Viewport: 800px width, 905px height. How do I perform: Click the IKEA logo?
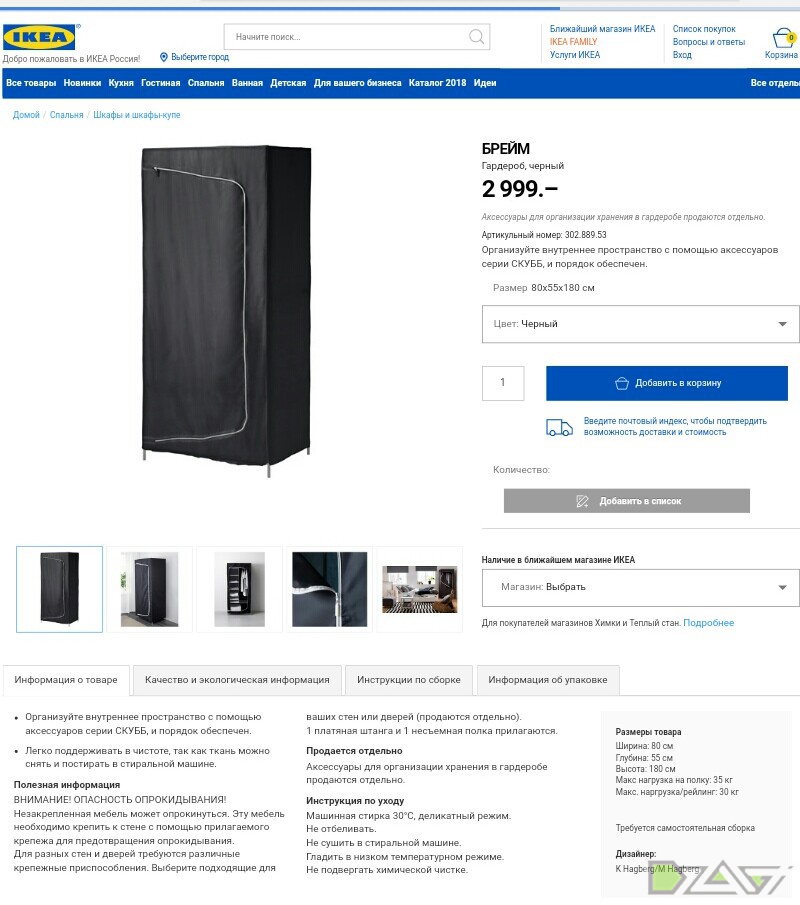point(39,38)
